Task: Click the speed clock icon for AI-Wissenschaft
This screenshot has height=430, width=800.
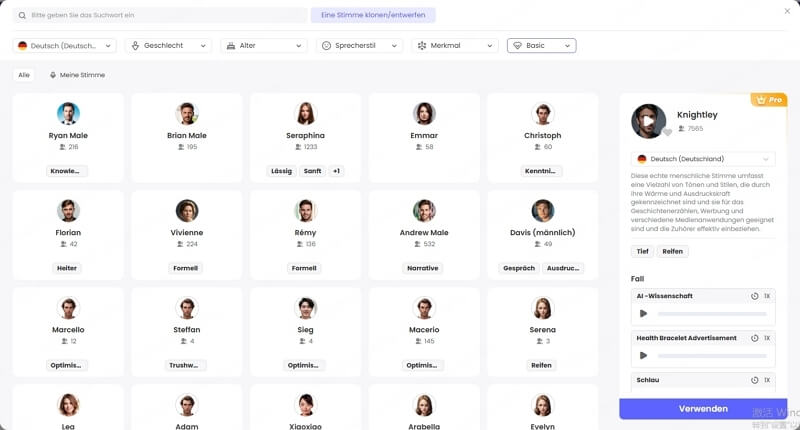Action: click(755, 296)
